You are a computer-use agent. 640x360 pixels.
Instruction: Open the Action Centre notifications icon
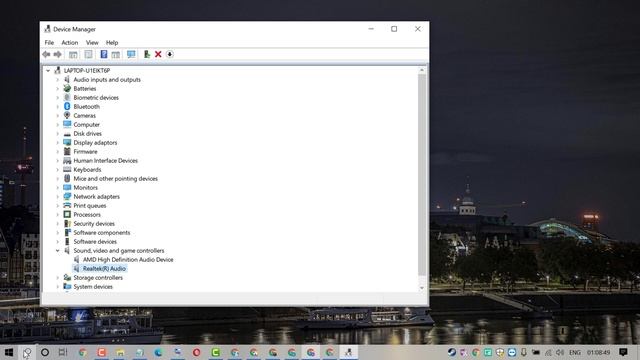623,352
